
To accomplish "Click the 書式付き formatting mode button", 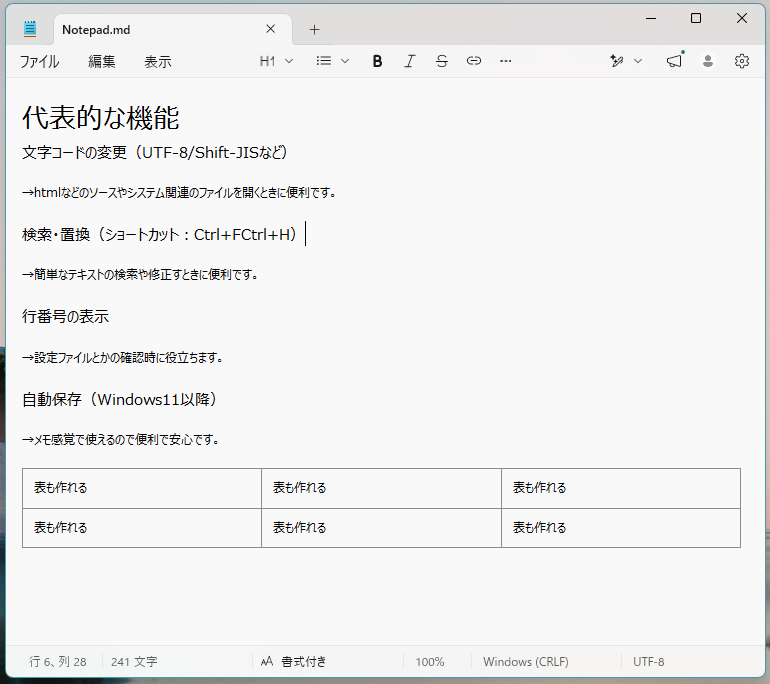I will click(294, 661).
